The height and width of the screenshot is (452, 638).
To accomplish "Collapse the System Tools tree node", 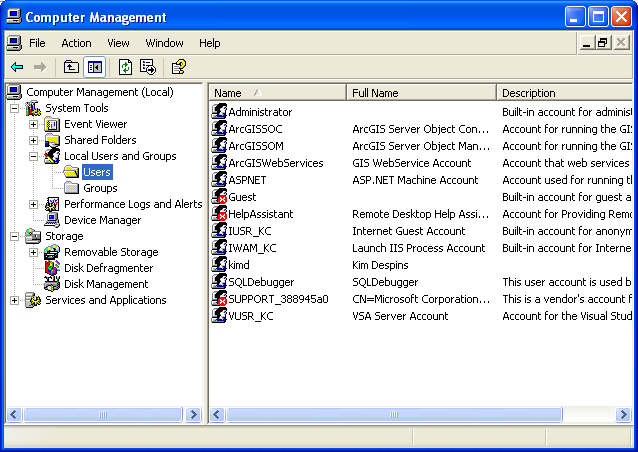I will (15, 108).
